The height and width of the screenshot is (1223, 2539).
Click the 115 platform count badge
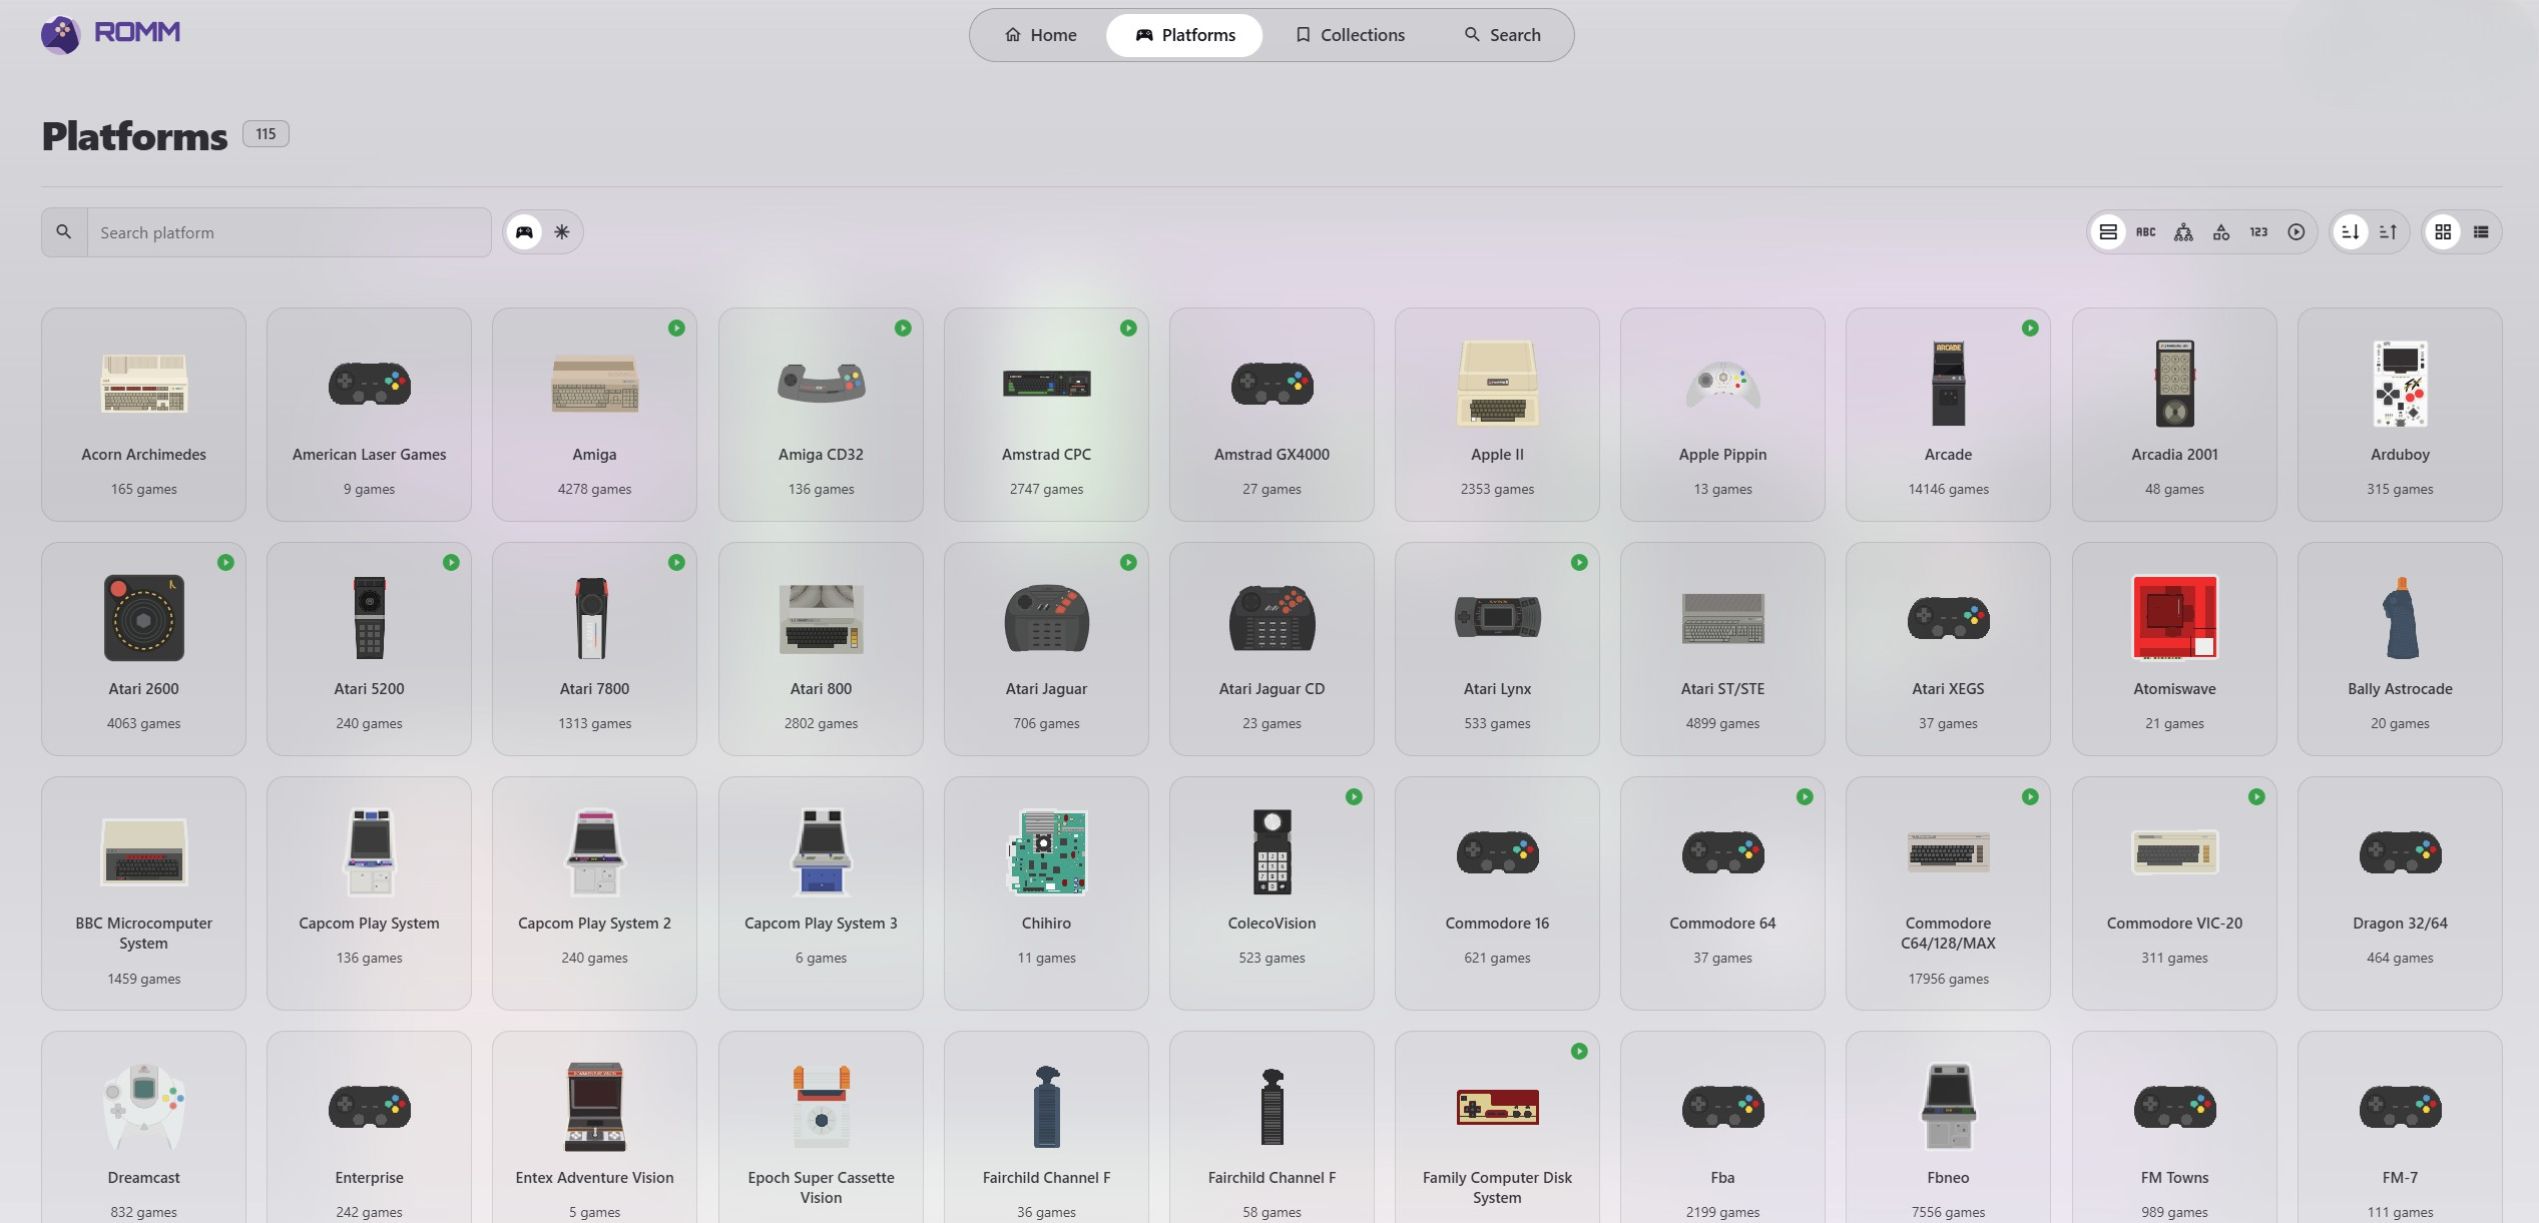tap(265, 134)
